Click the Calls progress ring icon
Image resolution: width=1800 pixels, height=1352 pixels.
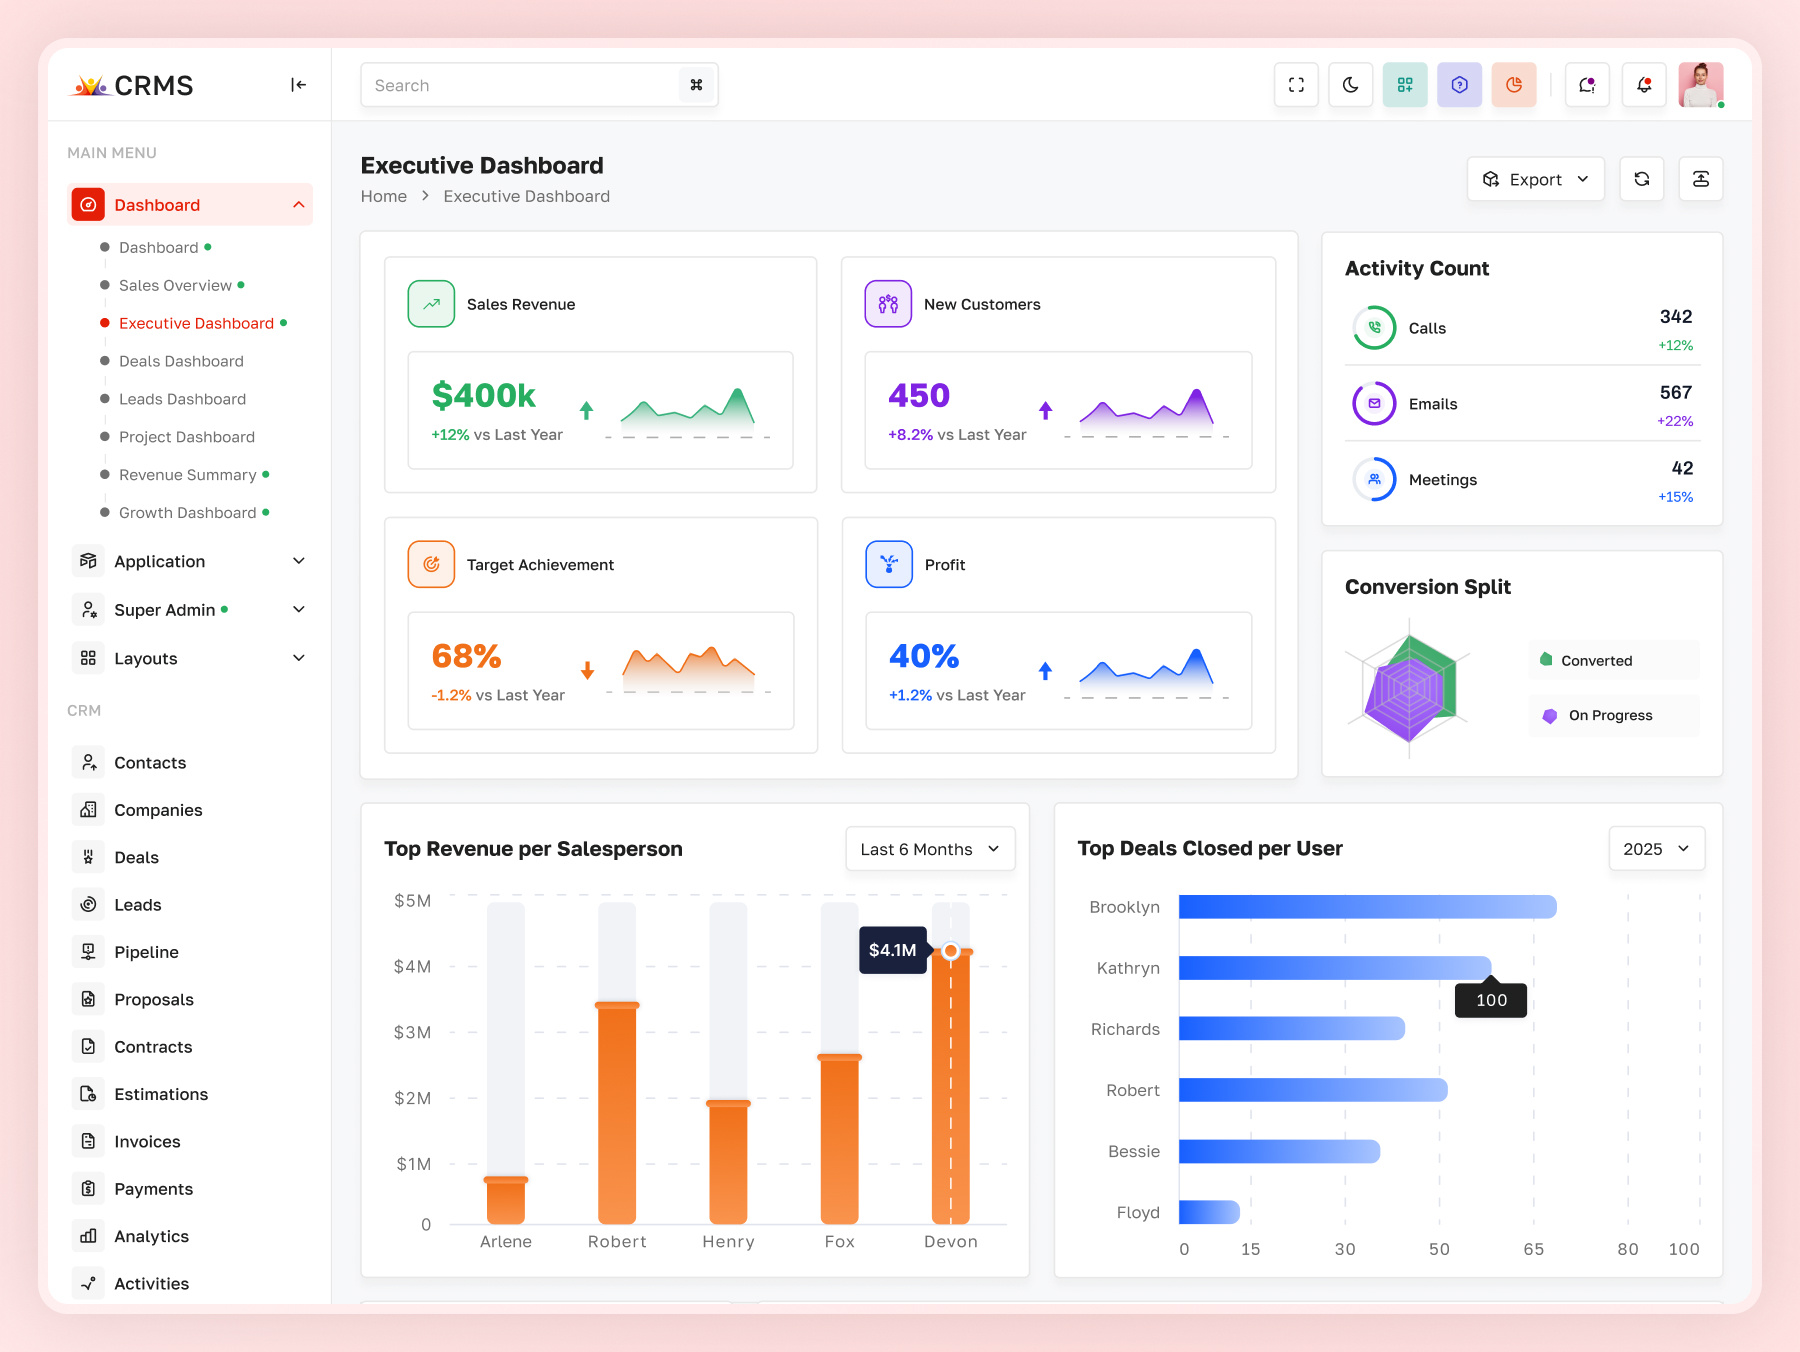1374,327
